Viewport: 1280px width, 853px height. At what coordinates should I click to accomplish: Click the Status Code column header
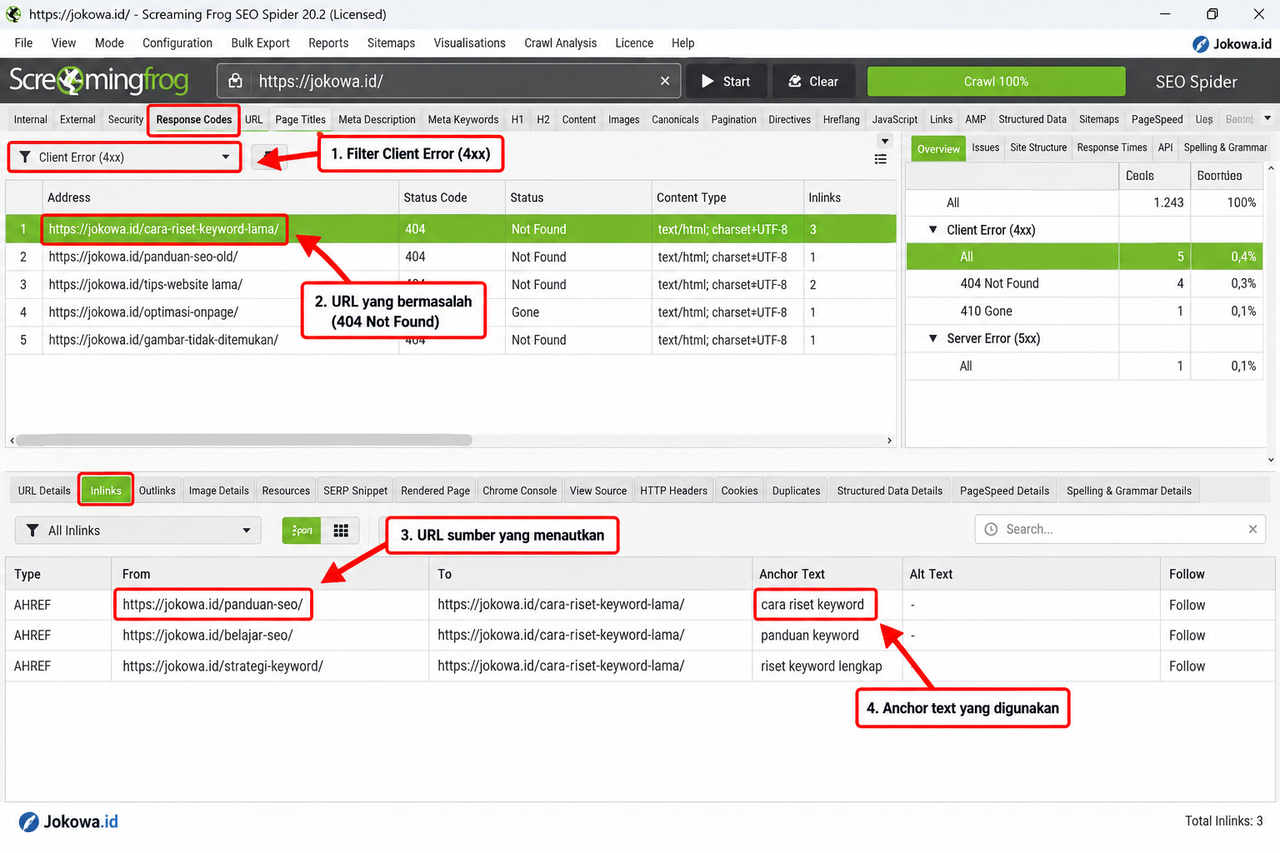(x=450, y=198)
